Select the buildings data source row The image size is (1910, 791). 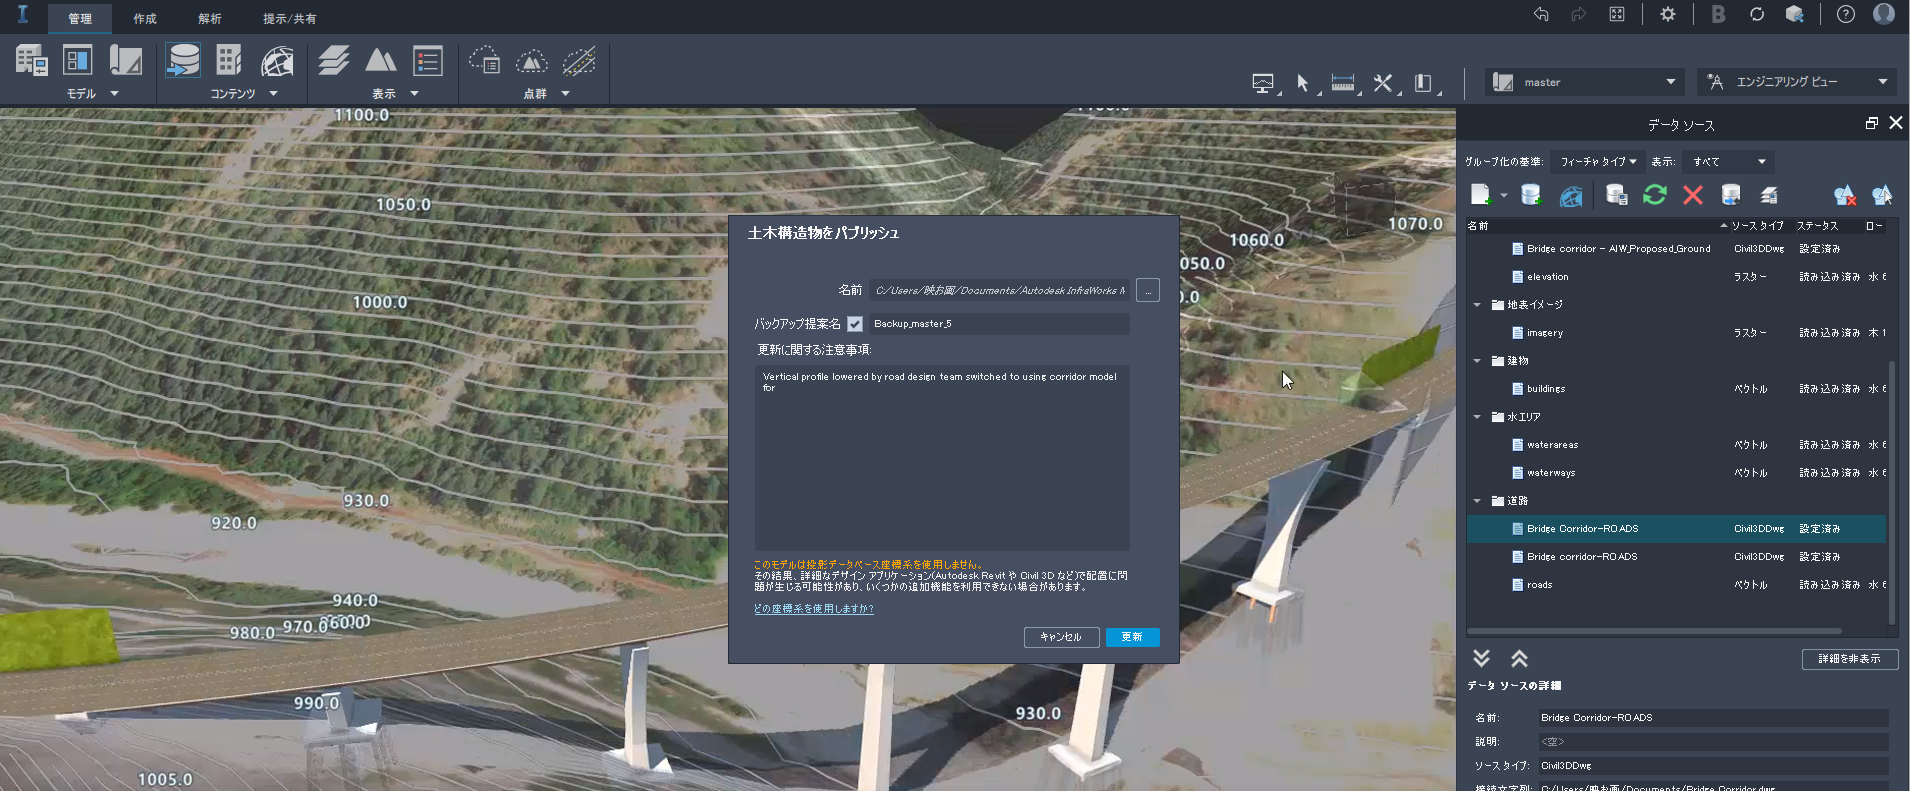coord(1676,389)
